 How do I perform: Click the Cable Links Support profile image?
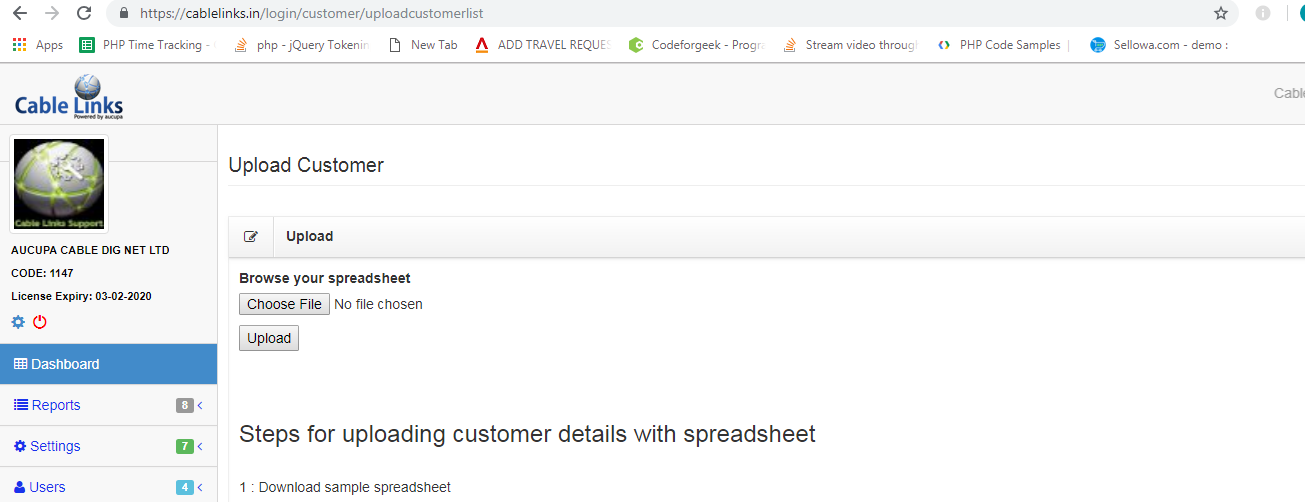pos(59,185)
